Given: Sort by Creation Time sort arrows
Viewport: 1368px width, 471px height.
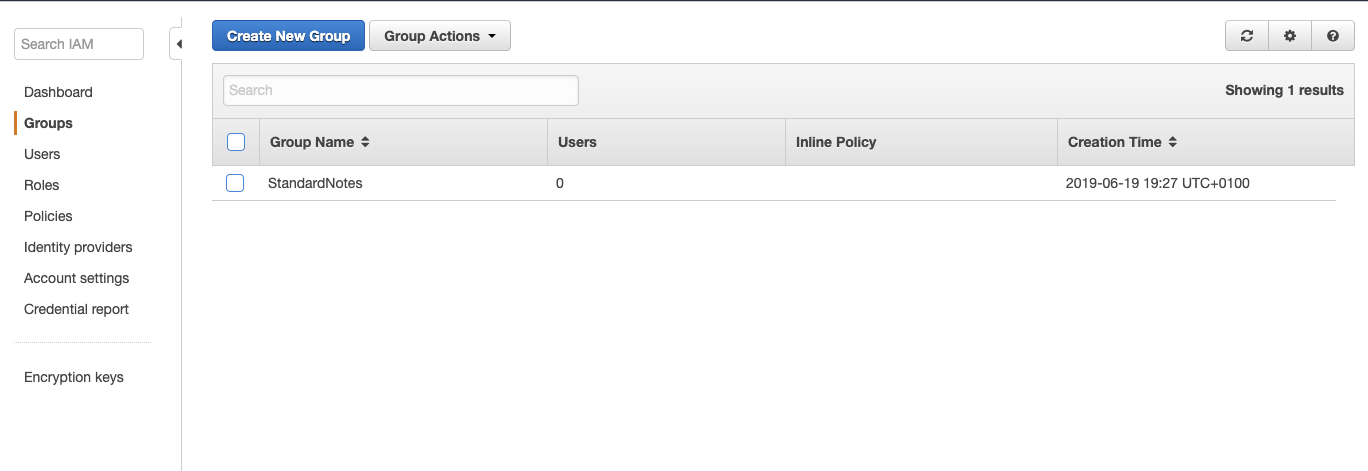Looking at the screenshot, I should coord(1172,142).
